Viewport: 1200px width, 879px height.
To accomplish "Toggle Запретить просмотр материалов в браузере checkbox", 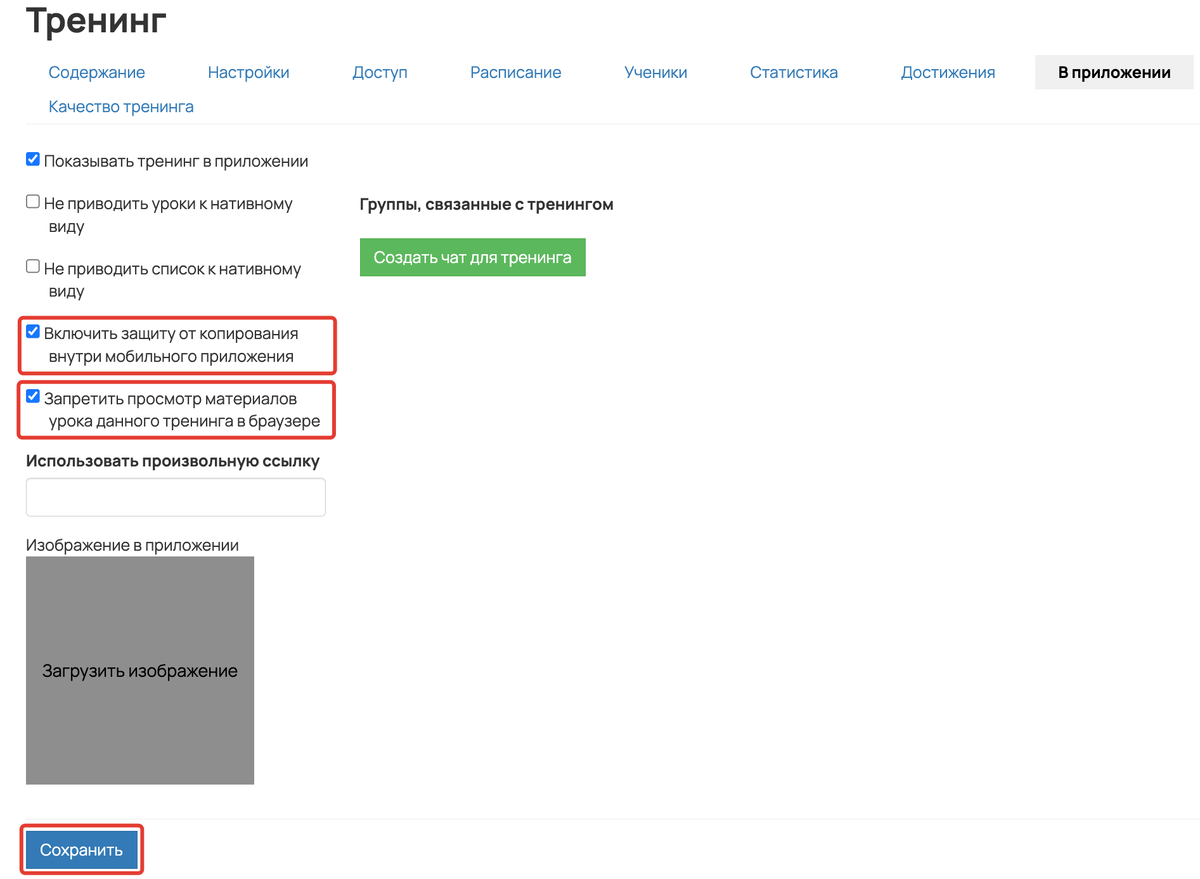I will (x=33, y=397).
